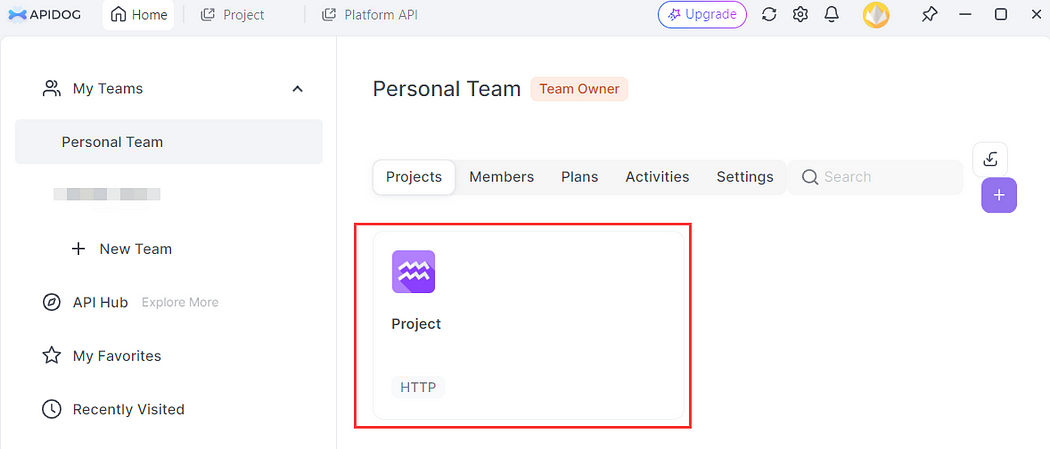Open the user avatar menu
The height and width of the screenshot is (449, 1050).
click(876, 15)
